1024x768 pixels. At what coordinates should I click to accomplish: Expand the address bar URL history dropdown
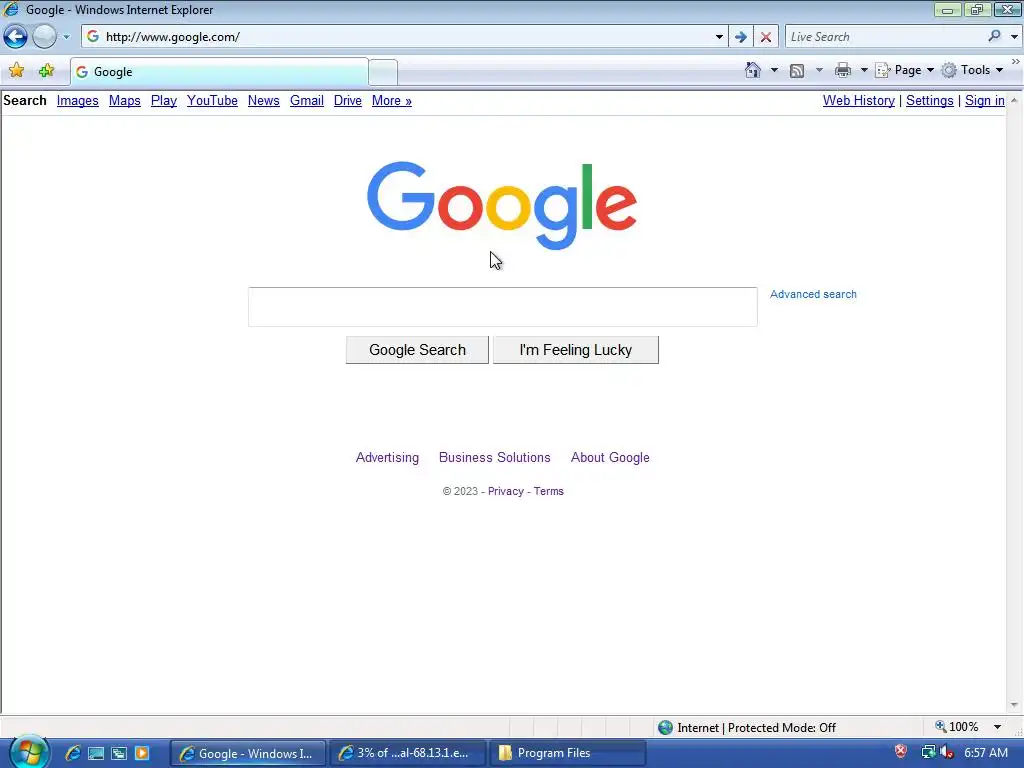[x=719, y=37]
